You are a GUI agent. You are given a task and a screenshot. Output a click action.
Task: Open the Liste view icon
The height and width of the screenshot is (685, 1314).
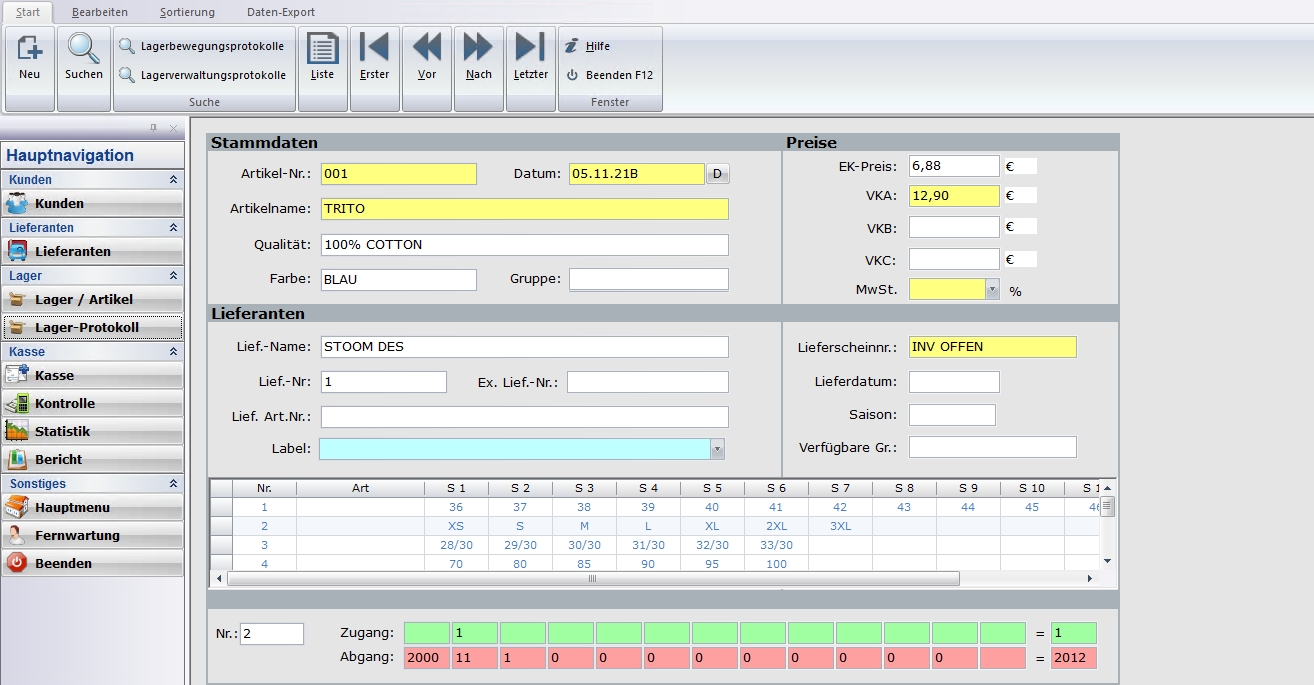coord(322,57)
